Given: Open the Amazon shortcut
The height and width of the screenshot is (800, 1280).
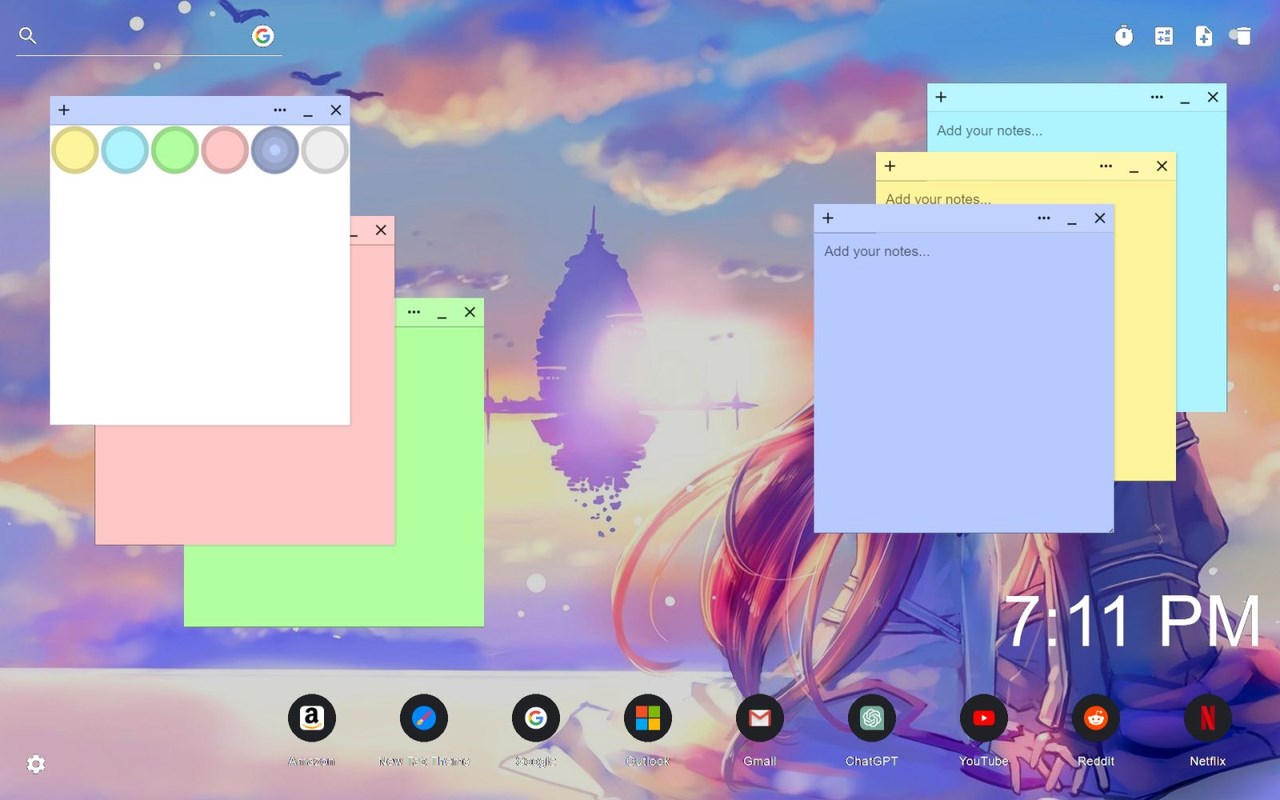Looking at the screenshot, I should [312, 718].
